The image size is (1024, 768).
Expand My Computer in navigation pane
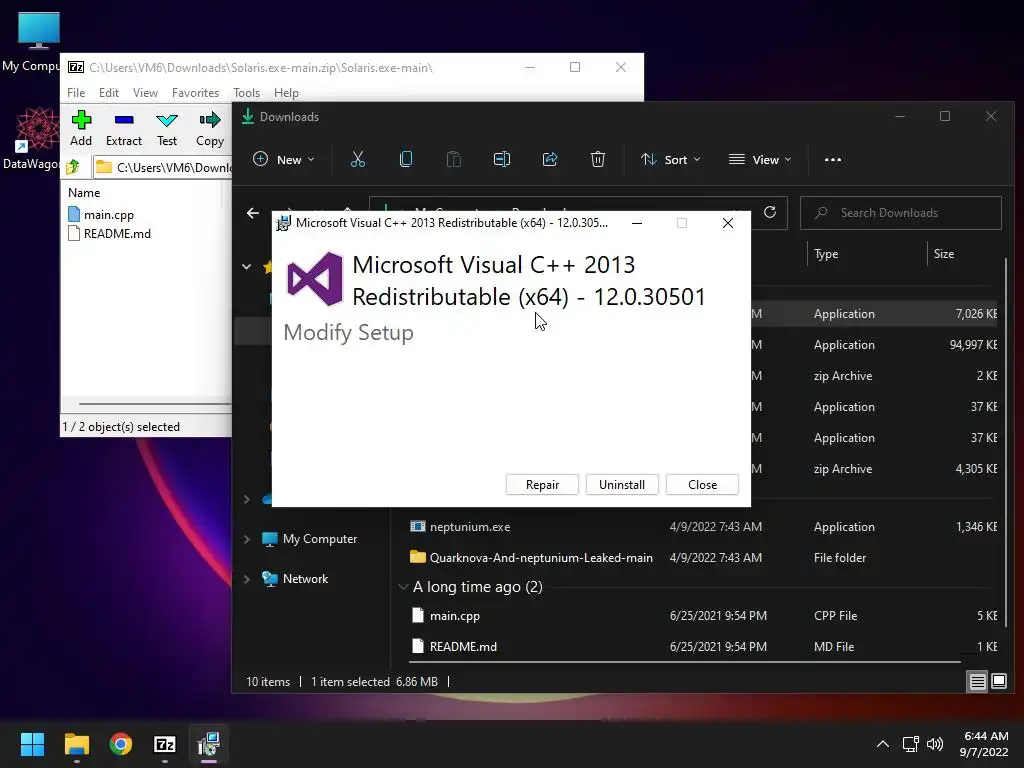(x=247, y=539)
